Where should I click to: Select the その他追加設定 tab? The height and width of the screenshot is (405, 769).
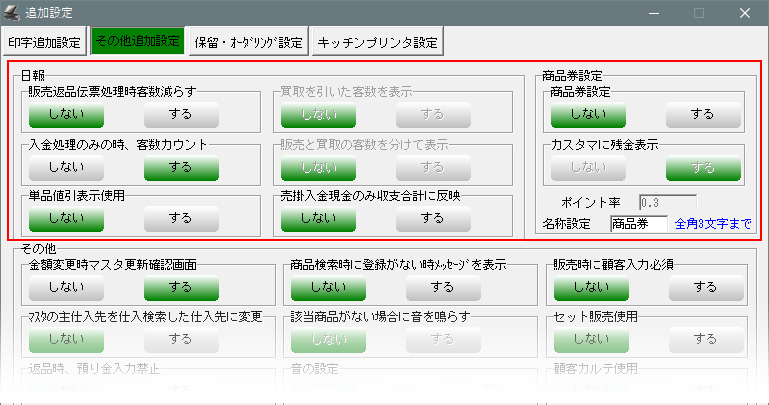coord(136,42)
